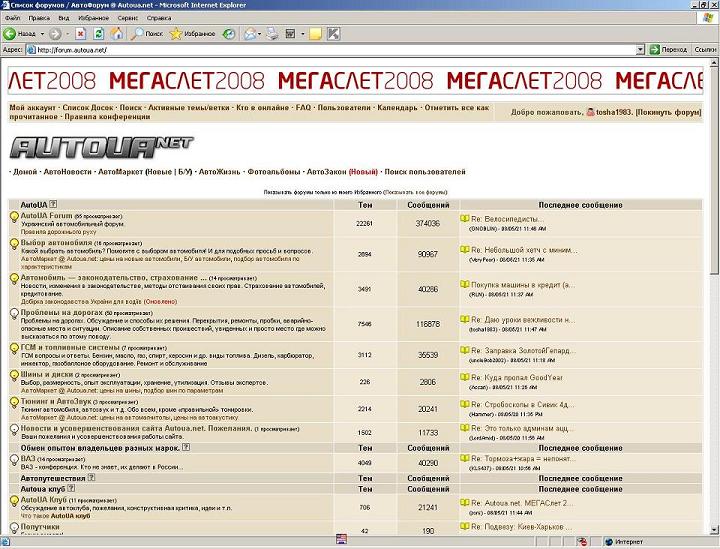This screenshot has height=549, width=720.
Task: Toggle the box next to Autoua клуб category
Action: coord(69,490)
